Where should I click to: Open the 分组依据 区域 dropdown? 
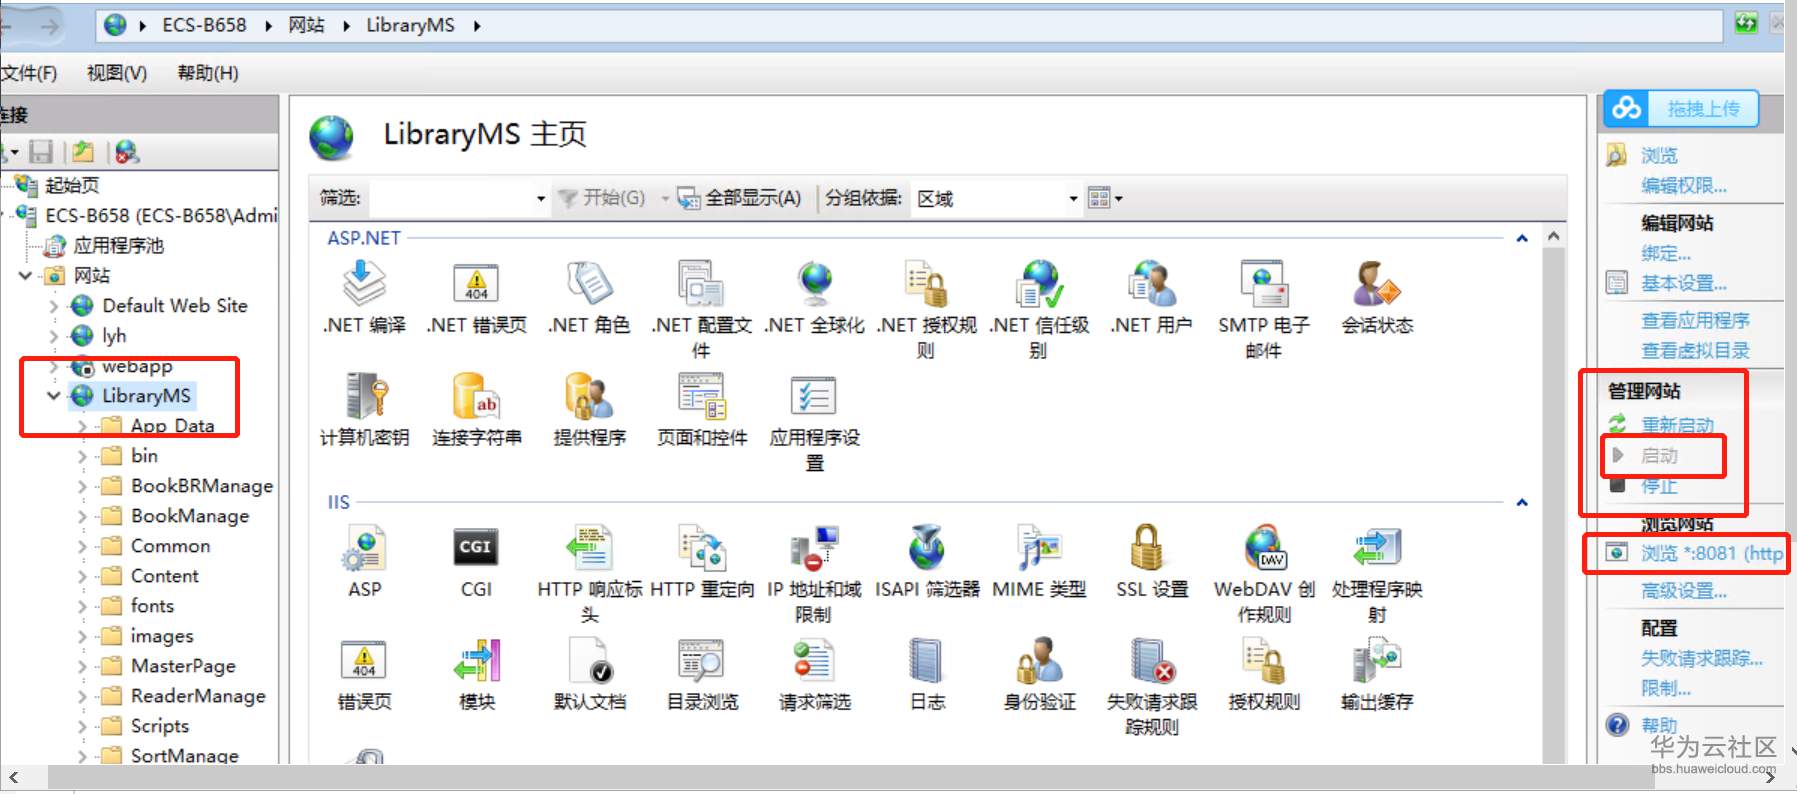click(996, 198)
